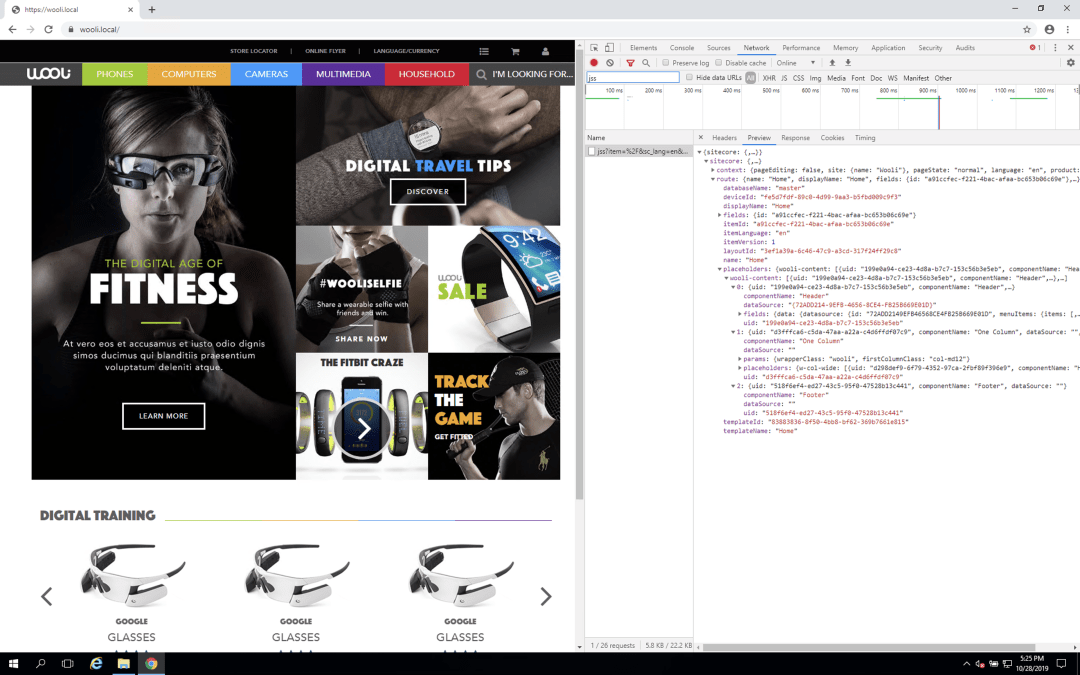The width and height of the screenshot is (1080, 675).
Task: Expand the context node in JSON preview
Action: (x=713, y=170)
